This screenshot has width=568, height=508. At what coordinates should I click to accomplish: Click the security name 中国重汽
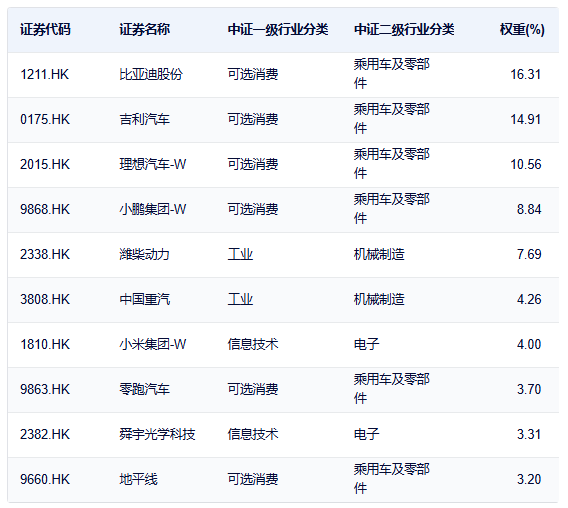click(145, 299)
